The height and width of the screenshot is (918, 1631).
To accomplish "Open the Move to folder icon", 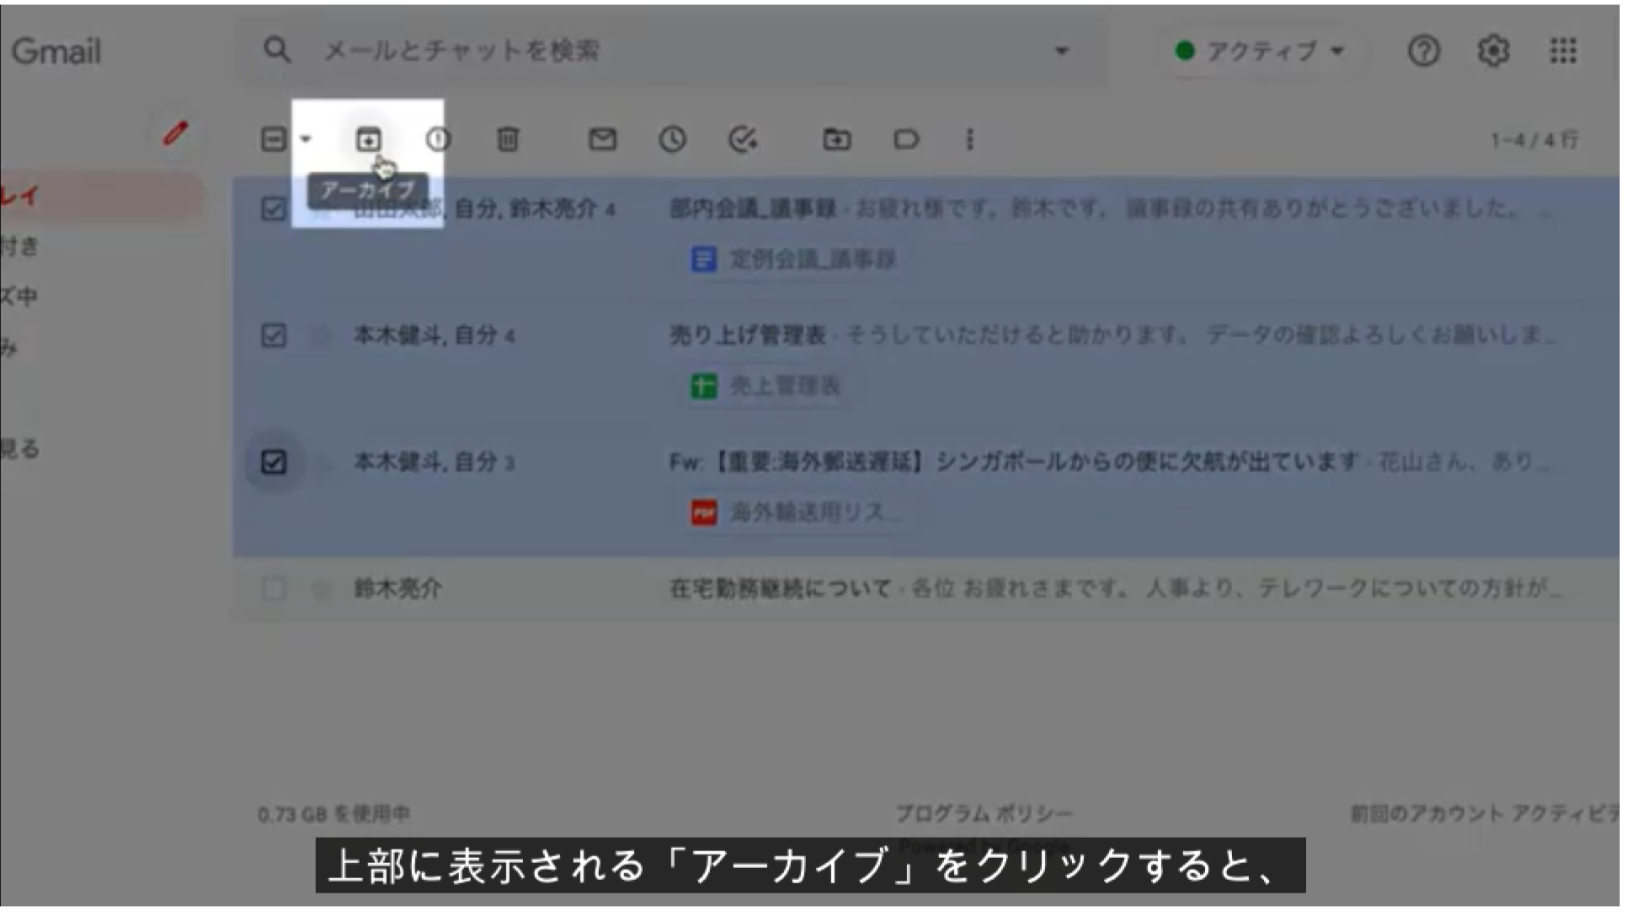I will point(836,139).
